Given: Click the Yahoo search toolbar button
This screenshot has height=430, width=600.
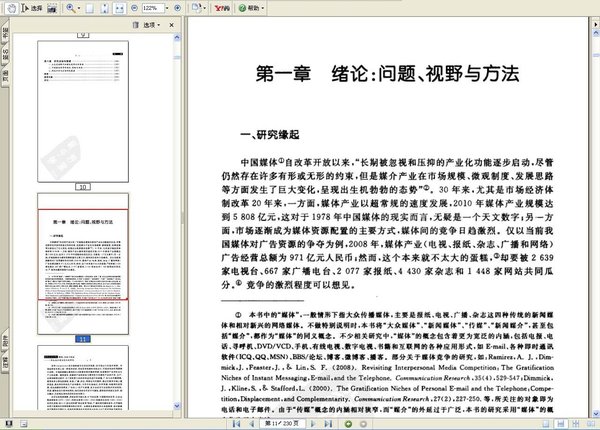Looking at the screenshot, I should tap(222, 8).
